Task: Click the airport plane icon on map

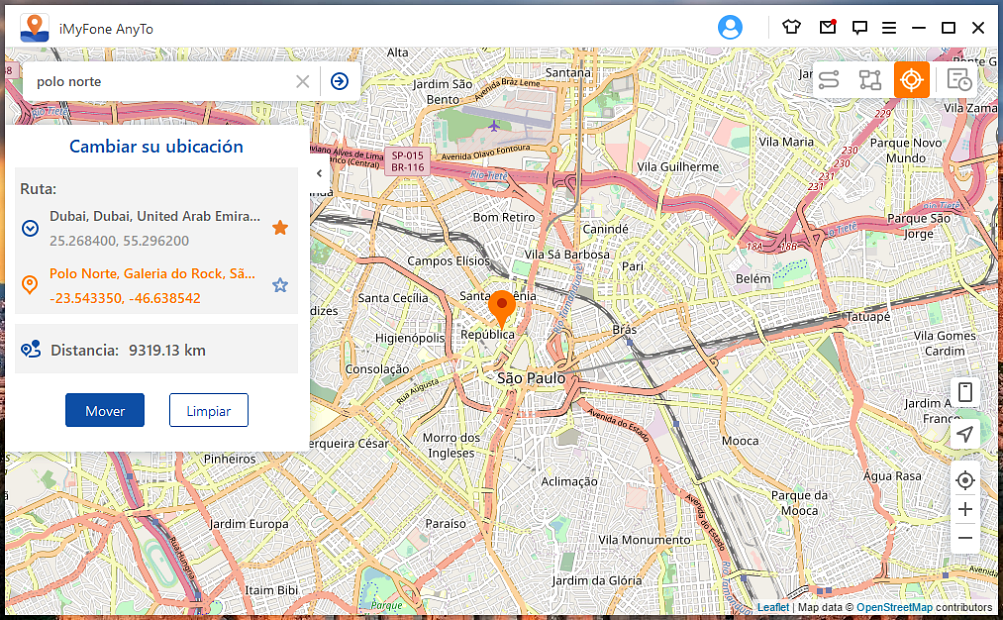Action: 493,127
